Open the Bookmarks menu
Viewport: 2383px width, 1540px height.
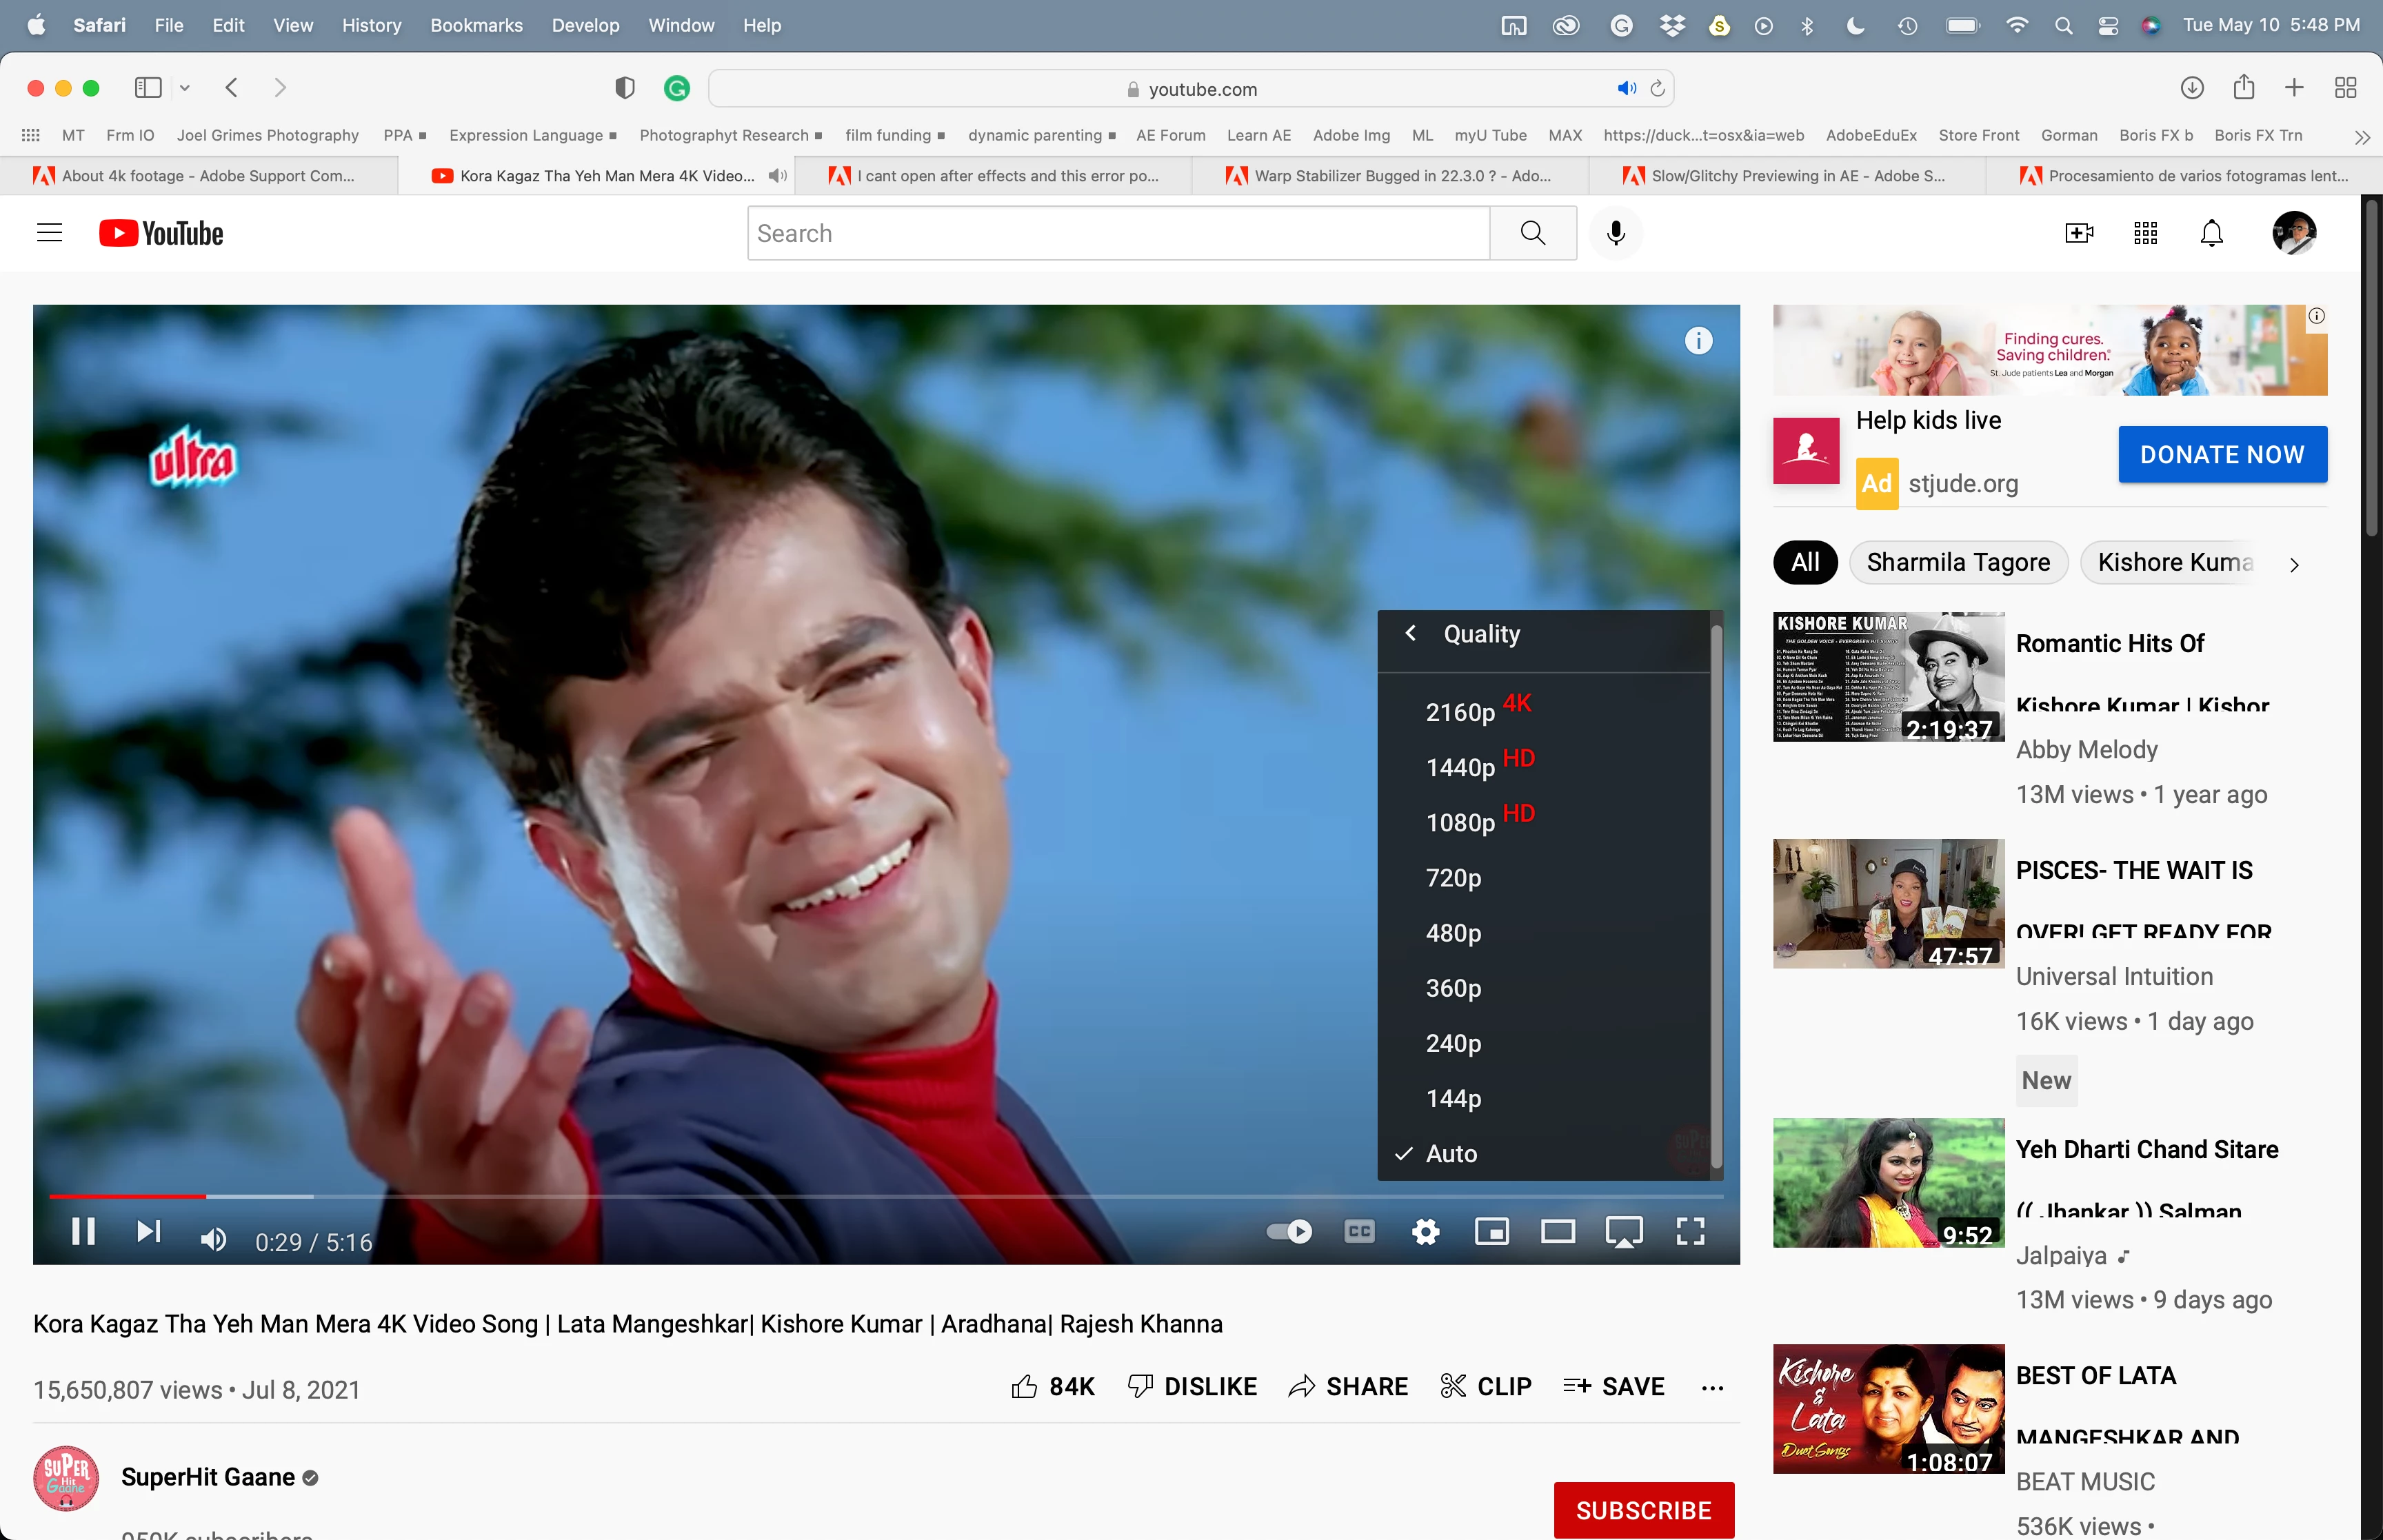pyautogui.click(x=476, y=25)
